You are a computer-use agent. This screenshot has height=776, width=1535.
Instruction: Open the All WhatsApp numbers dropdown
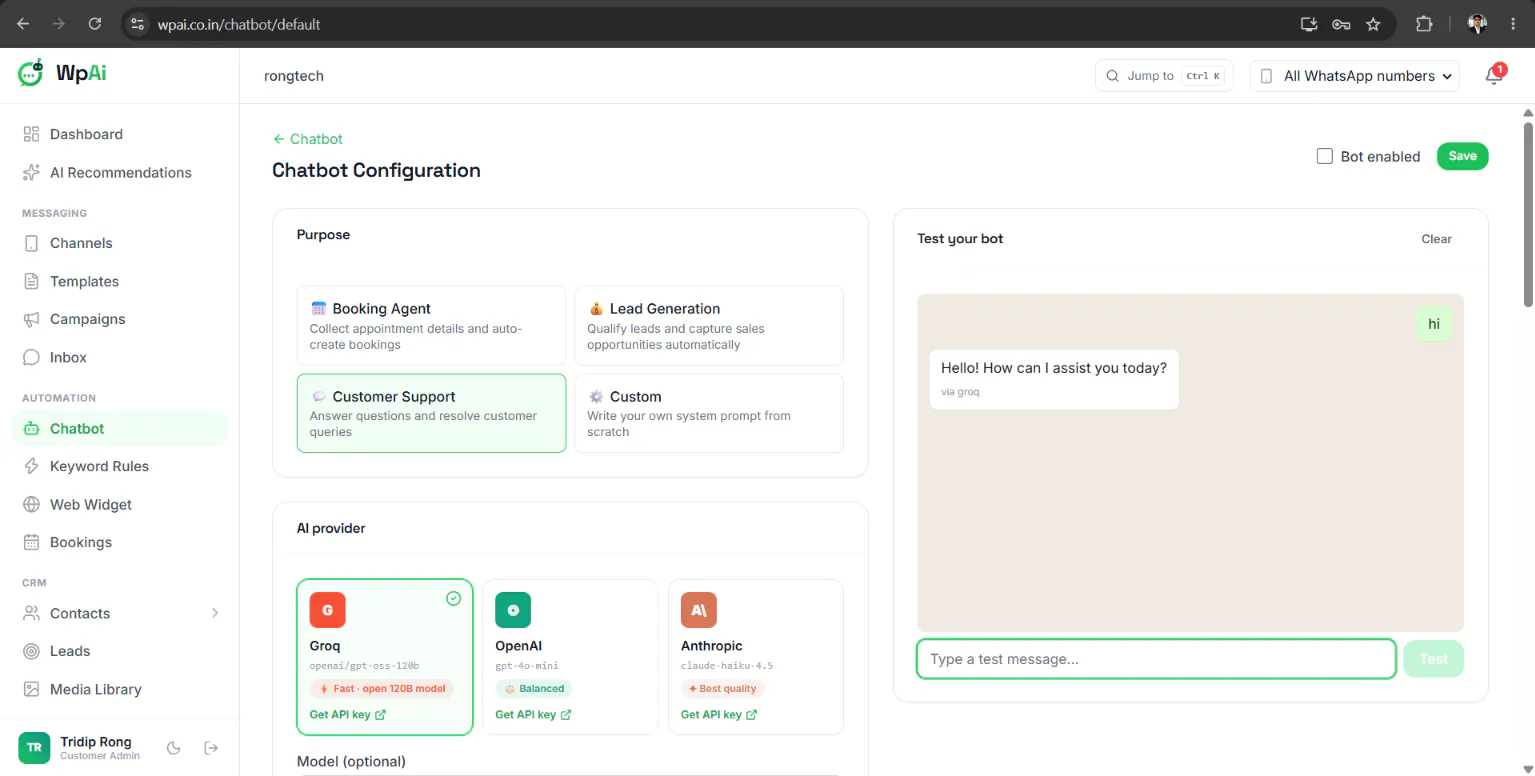tap(1354, 76)
